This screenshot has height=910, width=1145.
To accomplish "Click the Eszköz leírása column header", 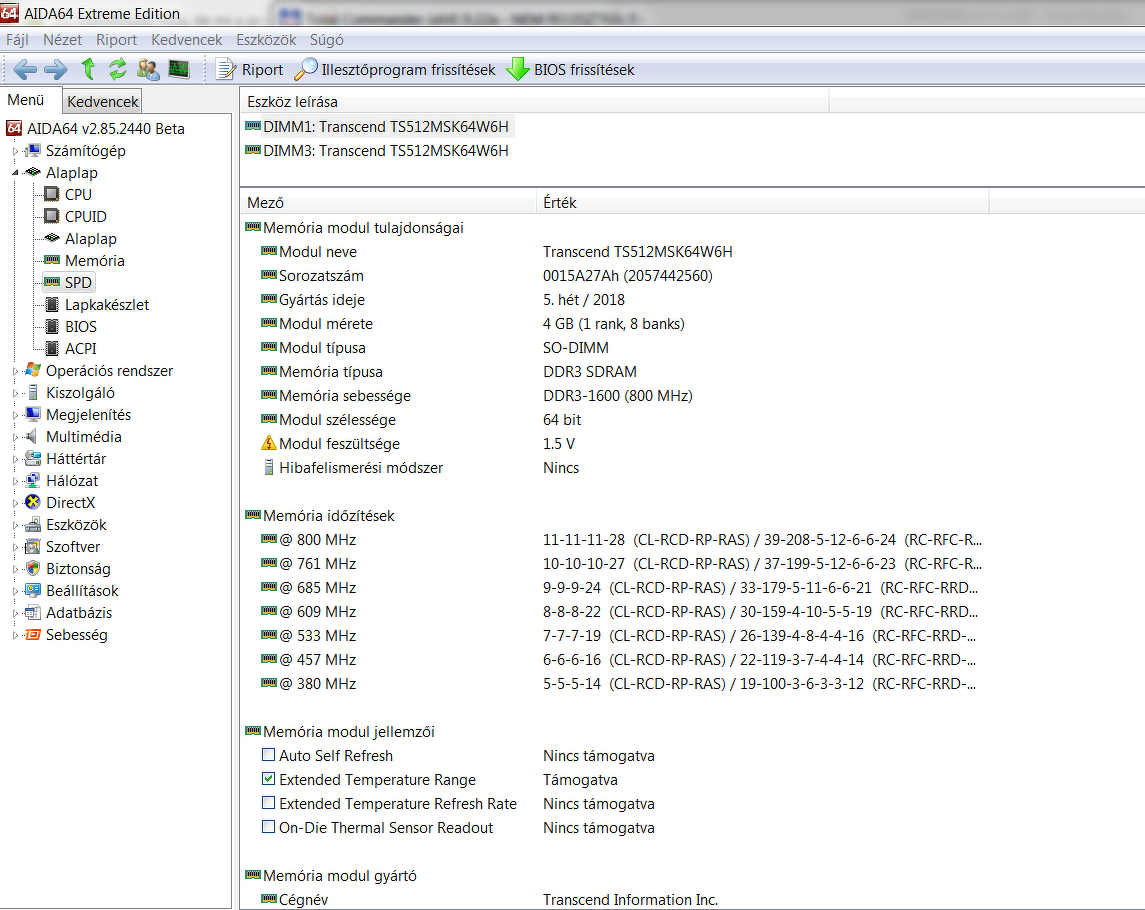I will (535, 102).
